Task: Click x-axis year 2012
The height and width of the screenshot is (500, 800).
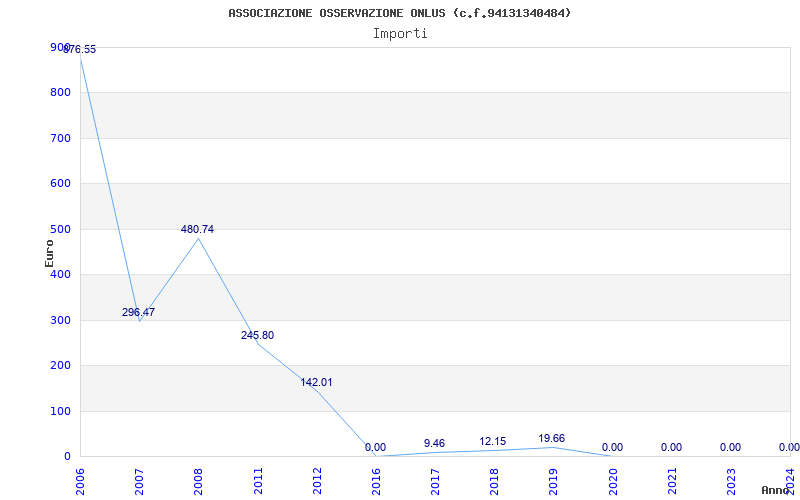Action: (x=317, y=481)
